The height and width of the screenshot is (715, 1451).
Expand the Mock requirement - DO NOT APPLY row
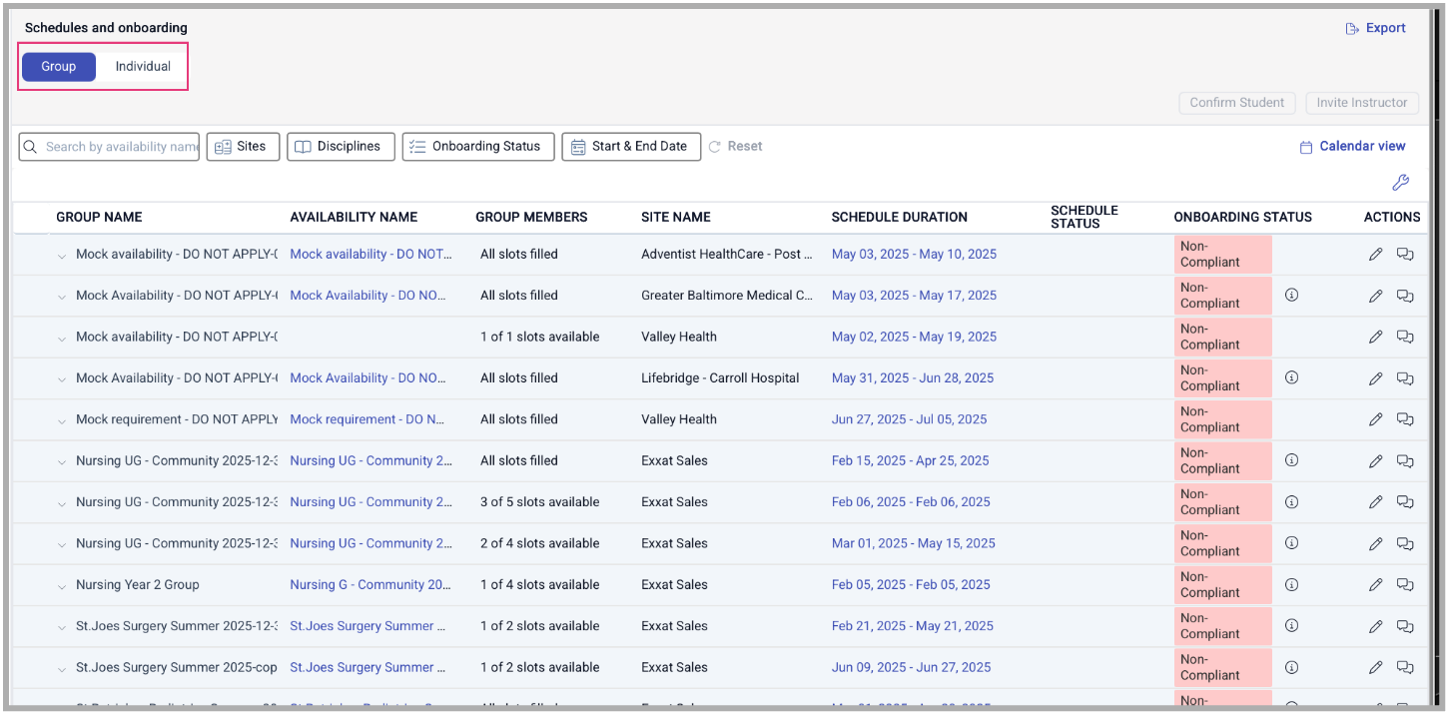[62, 420]
